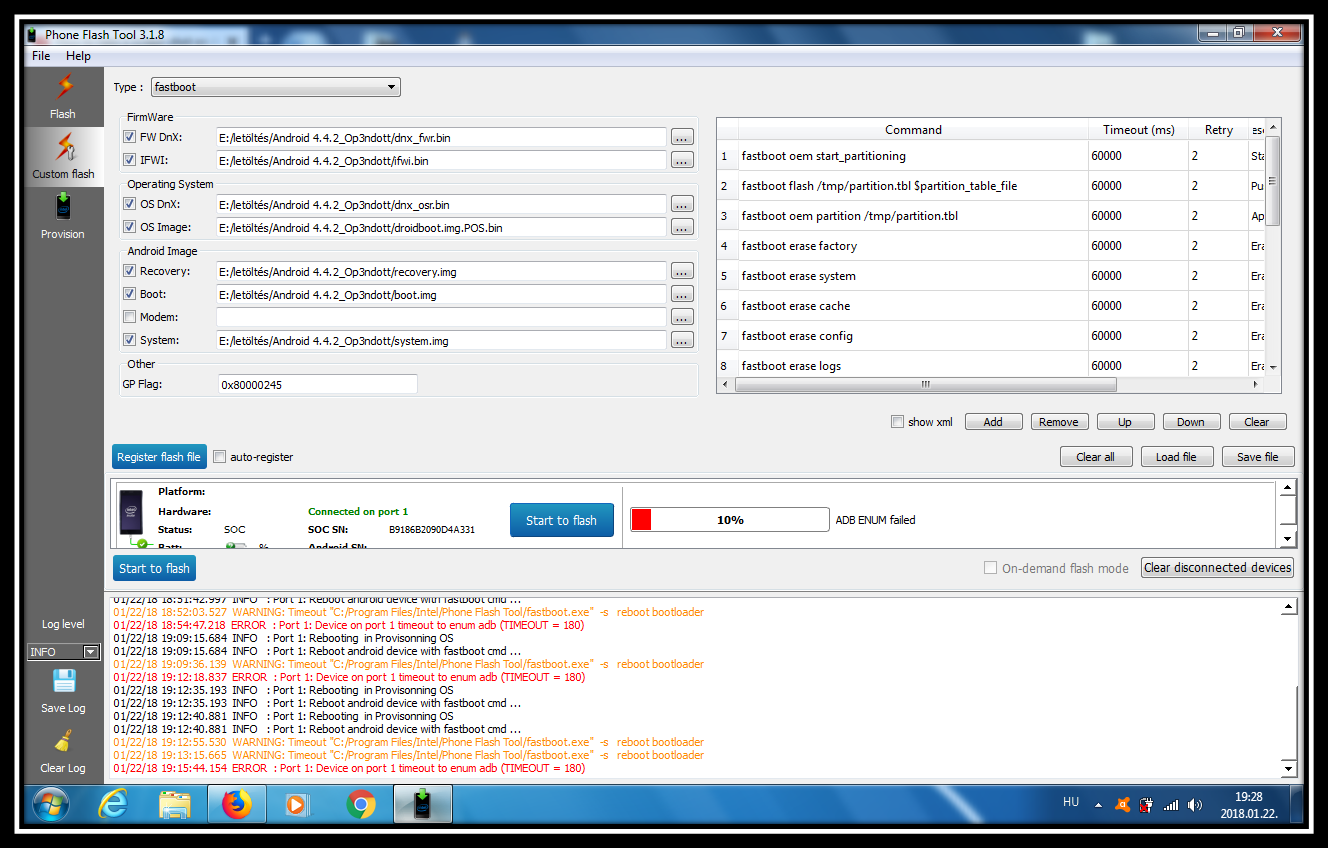Click Start to flash beside the progress bar

pos(562,520)
